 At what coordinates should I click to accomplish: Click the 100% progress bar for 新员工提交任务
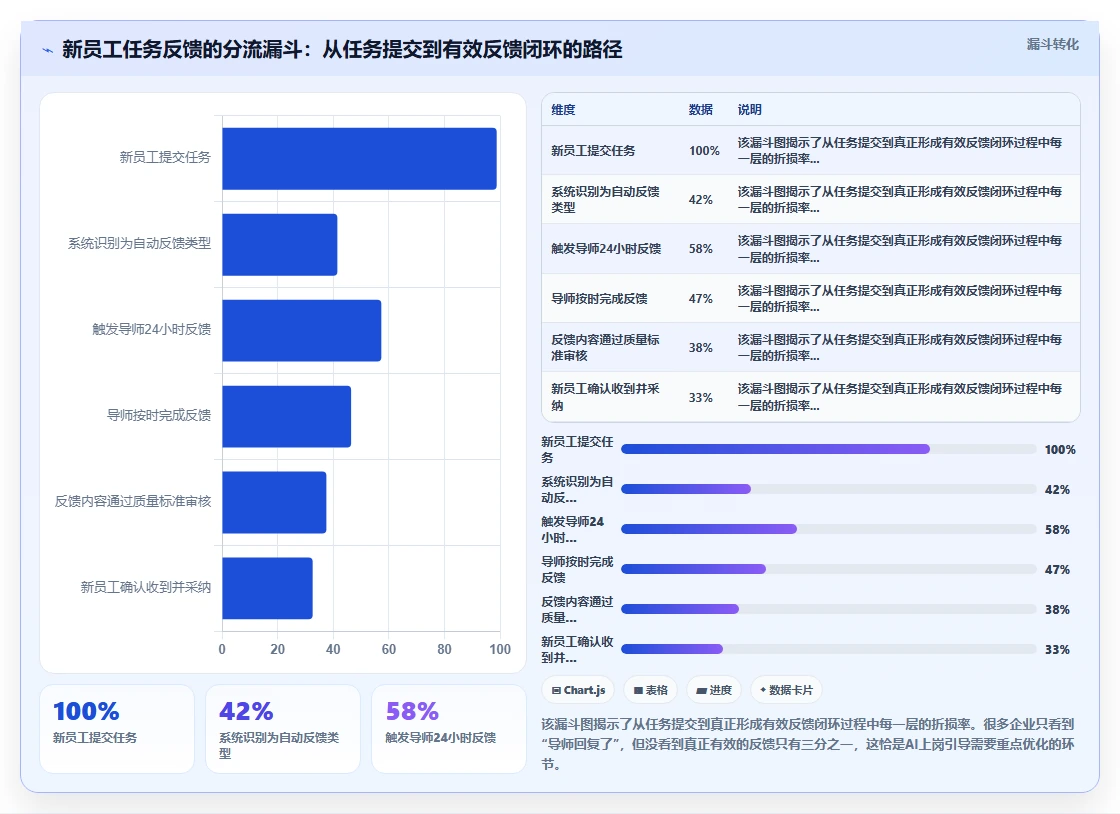click(829, 449)
